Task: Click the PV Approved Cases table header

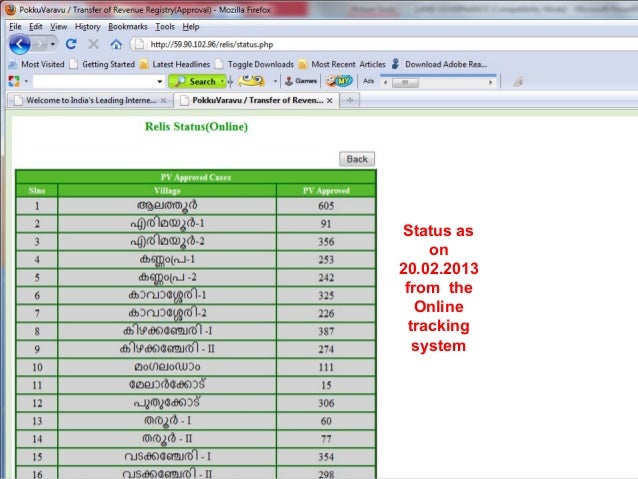Action: 196,177
